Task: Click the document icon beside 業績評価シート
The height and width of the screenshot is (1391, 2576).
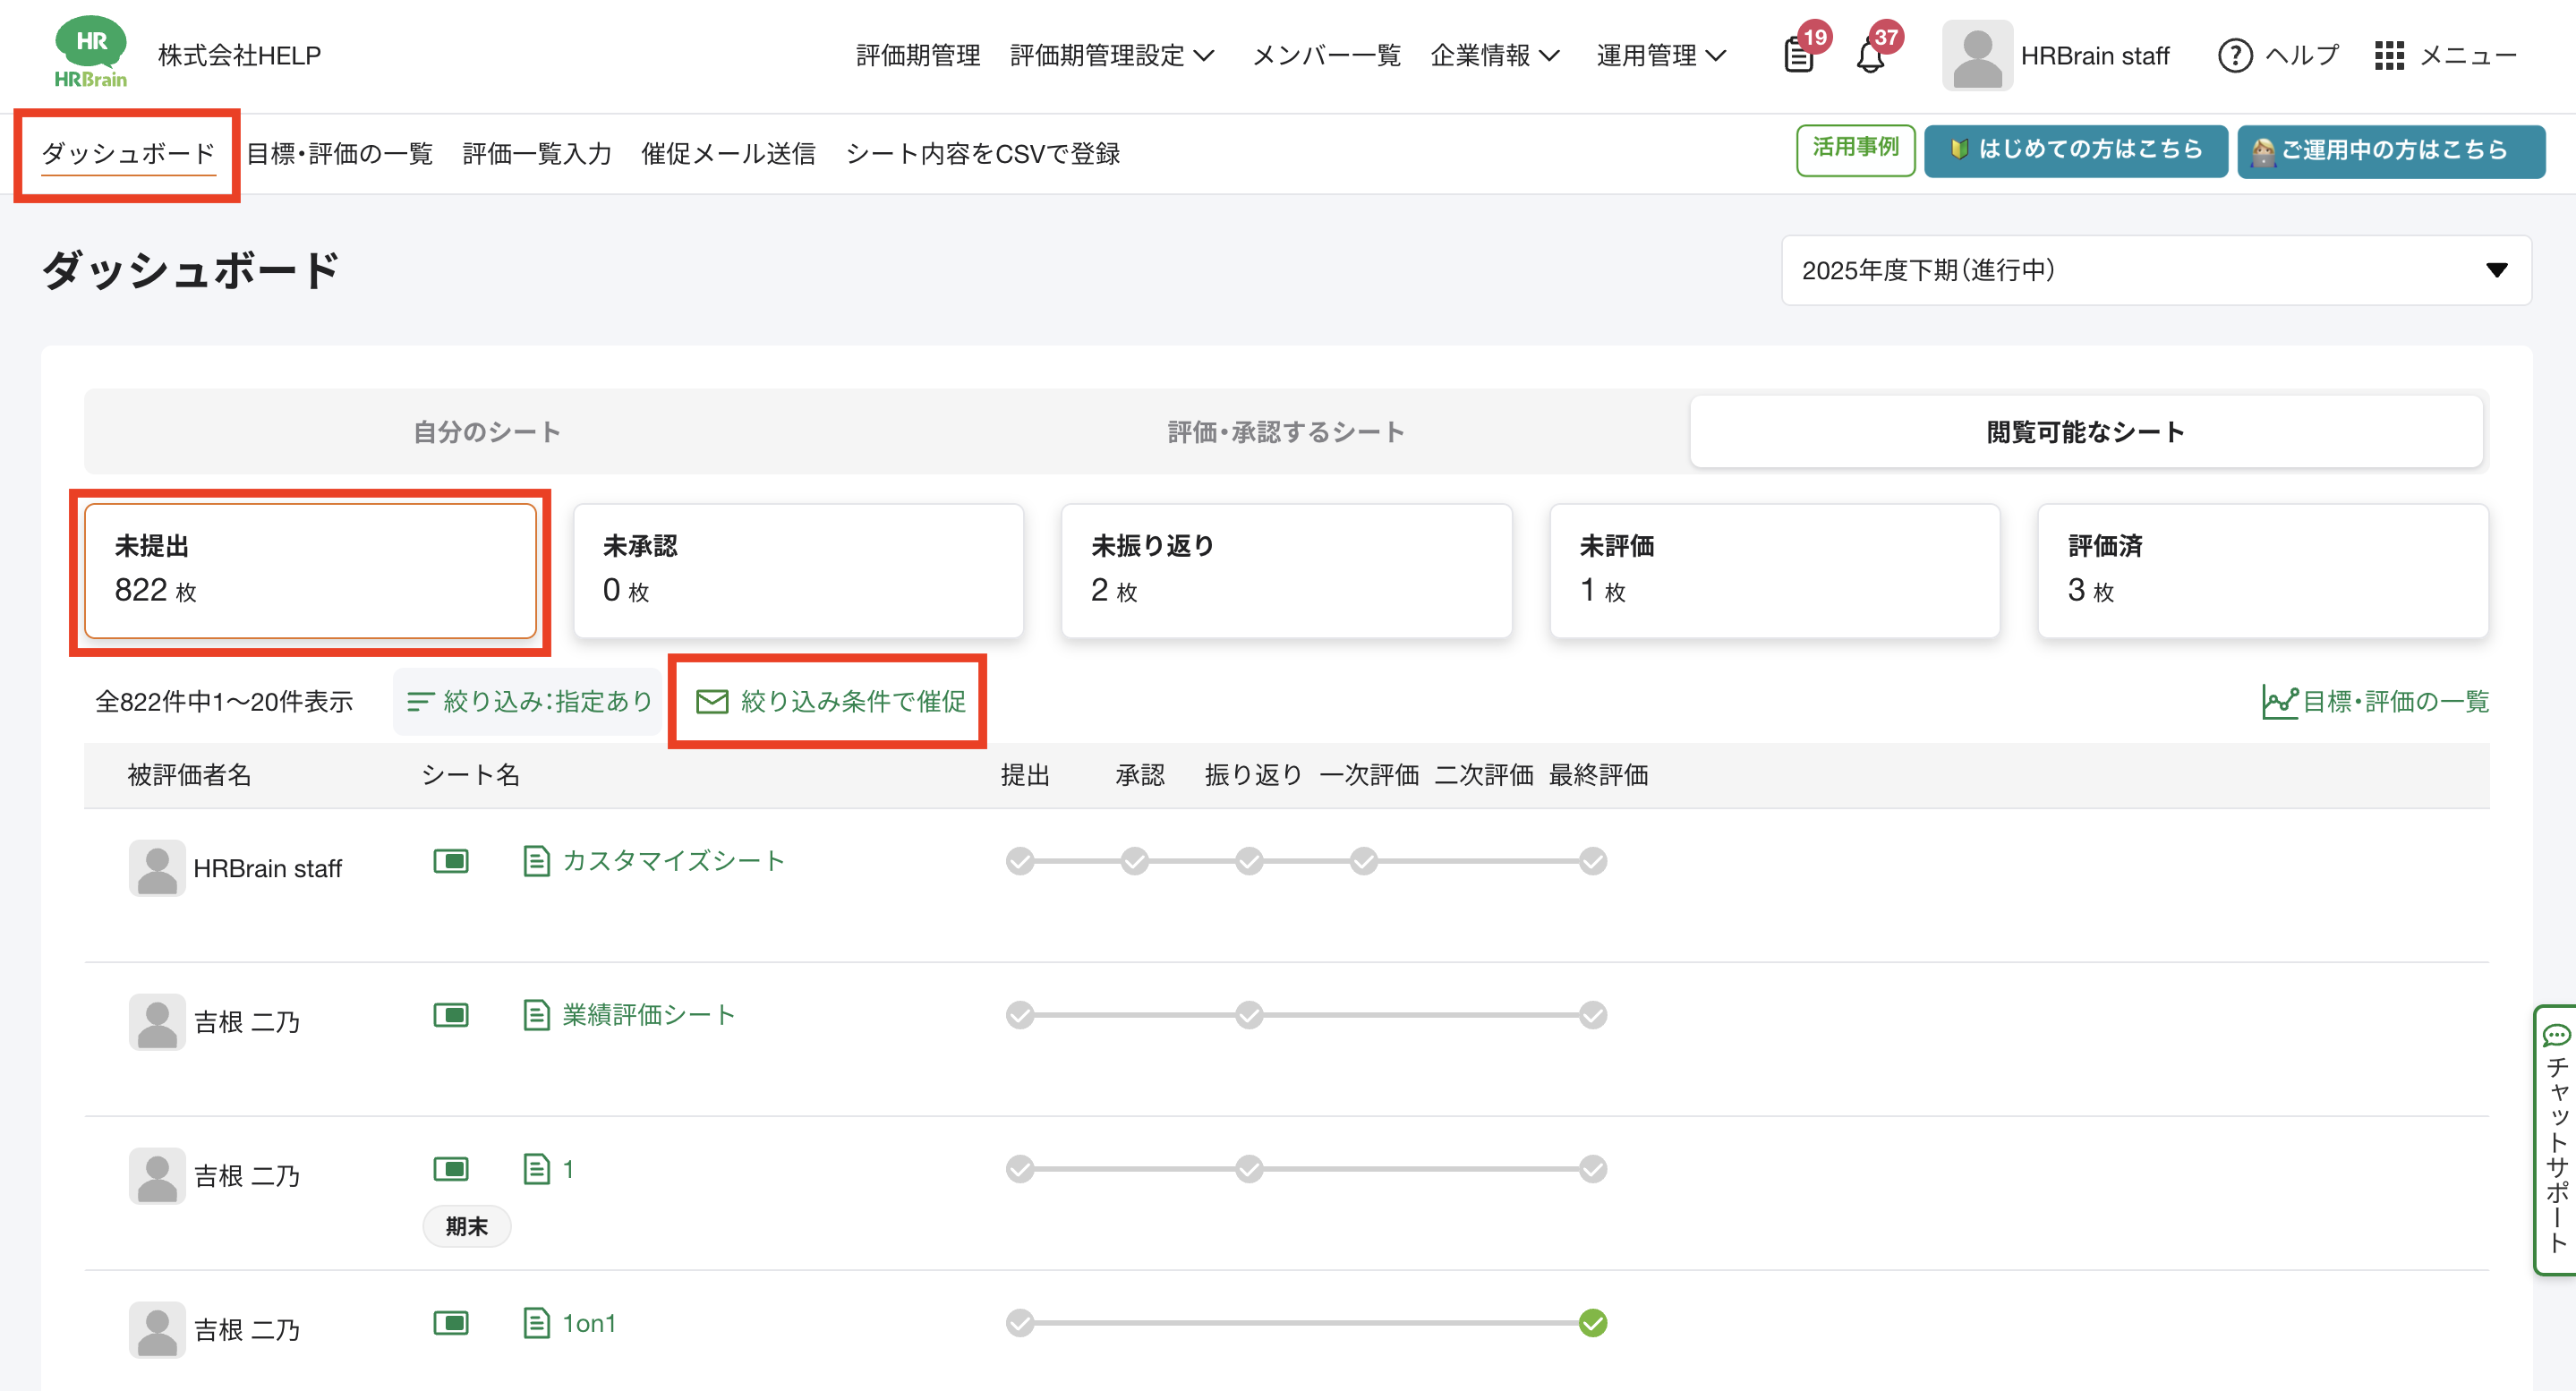Action: pos(536,1015)
